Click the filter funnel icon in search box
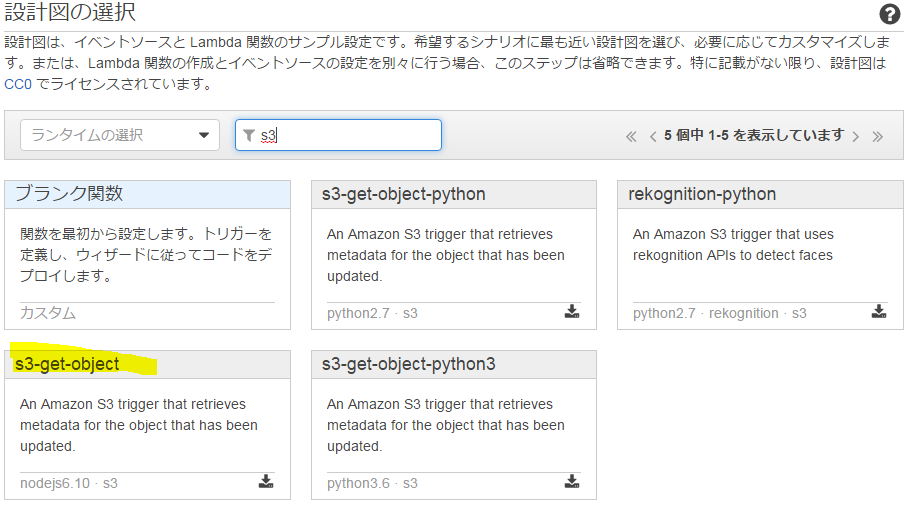This screenshot has height=509, width=904. point(249,135)
